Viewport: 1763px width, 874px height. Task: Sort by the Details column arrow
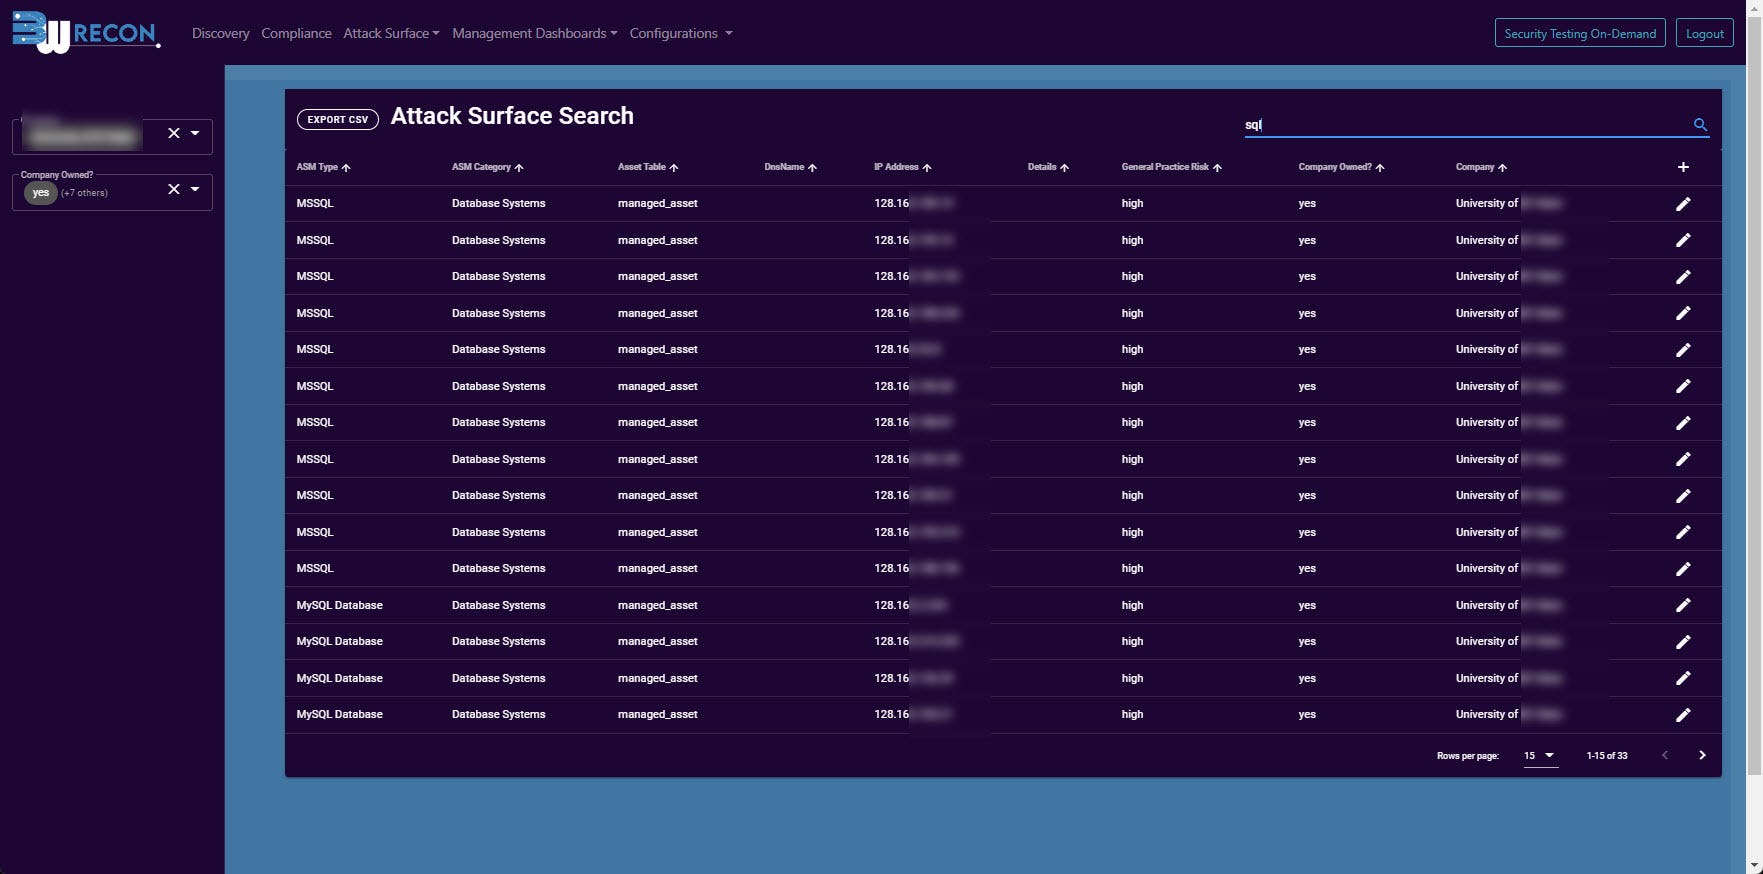[1064, 168]
